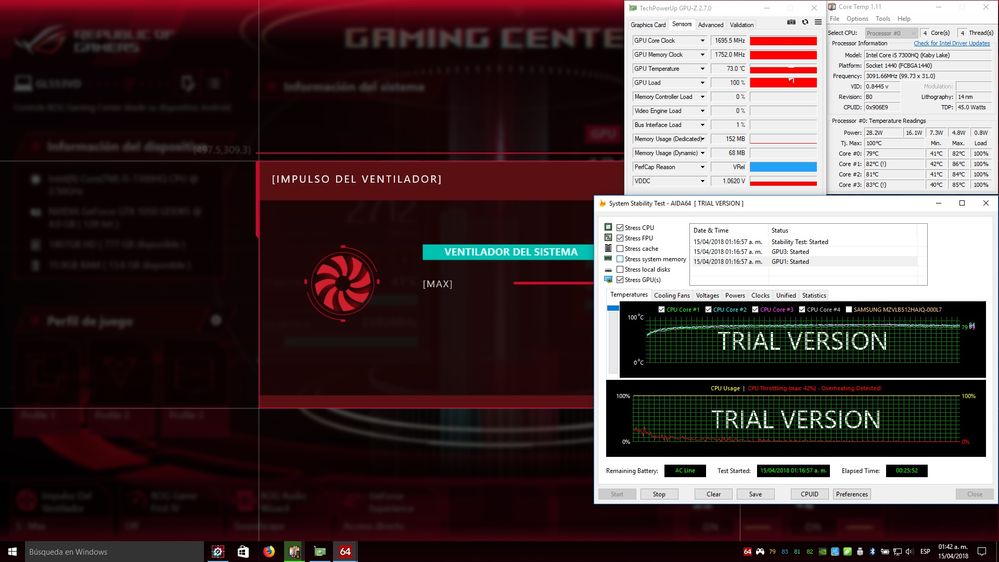The height and width of the screenshot is (562, 999).
Task: Open Core Temp Options menu
Action: [857, 18]
